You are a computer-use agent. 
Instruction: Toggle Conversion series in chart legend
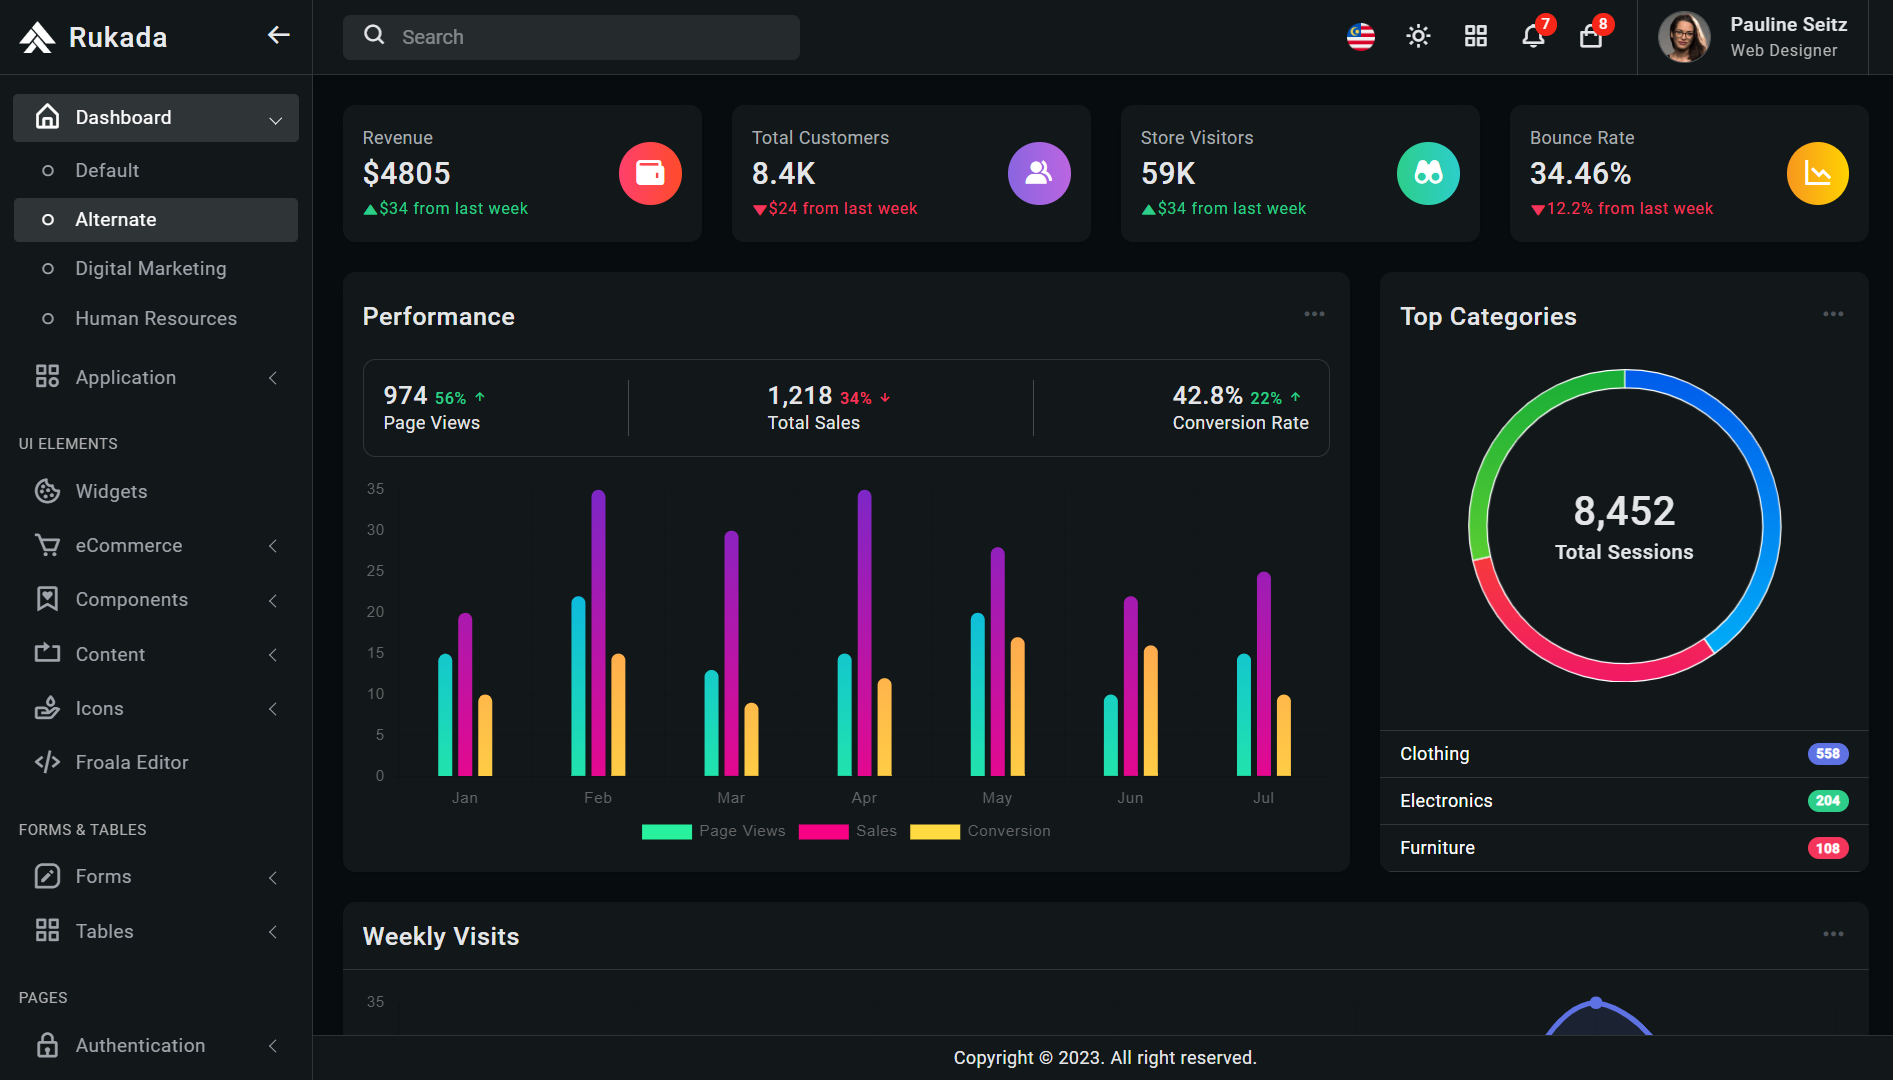tap(980, 831)
